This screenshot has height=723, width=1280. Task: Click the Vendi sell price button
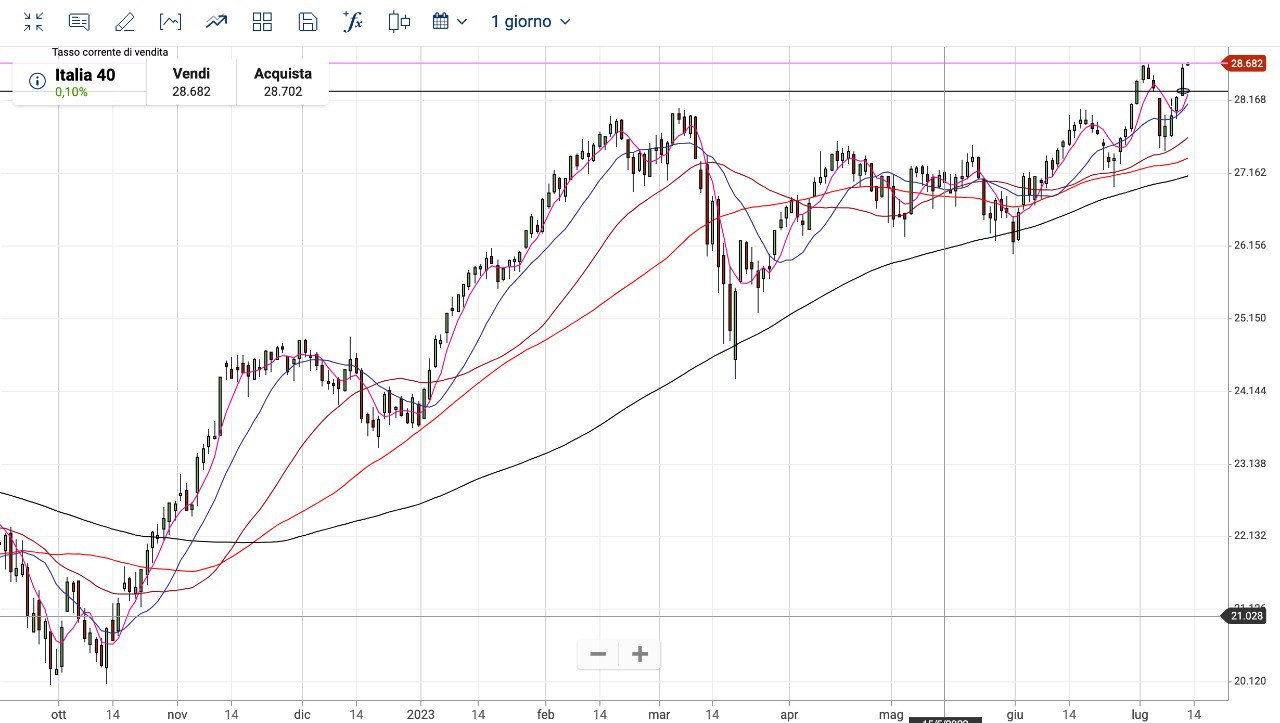(x=191, y=82)
